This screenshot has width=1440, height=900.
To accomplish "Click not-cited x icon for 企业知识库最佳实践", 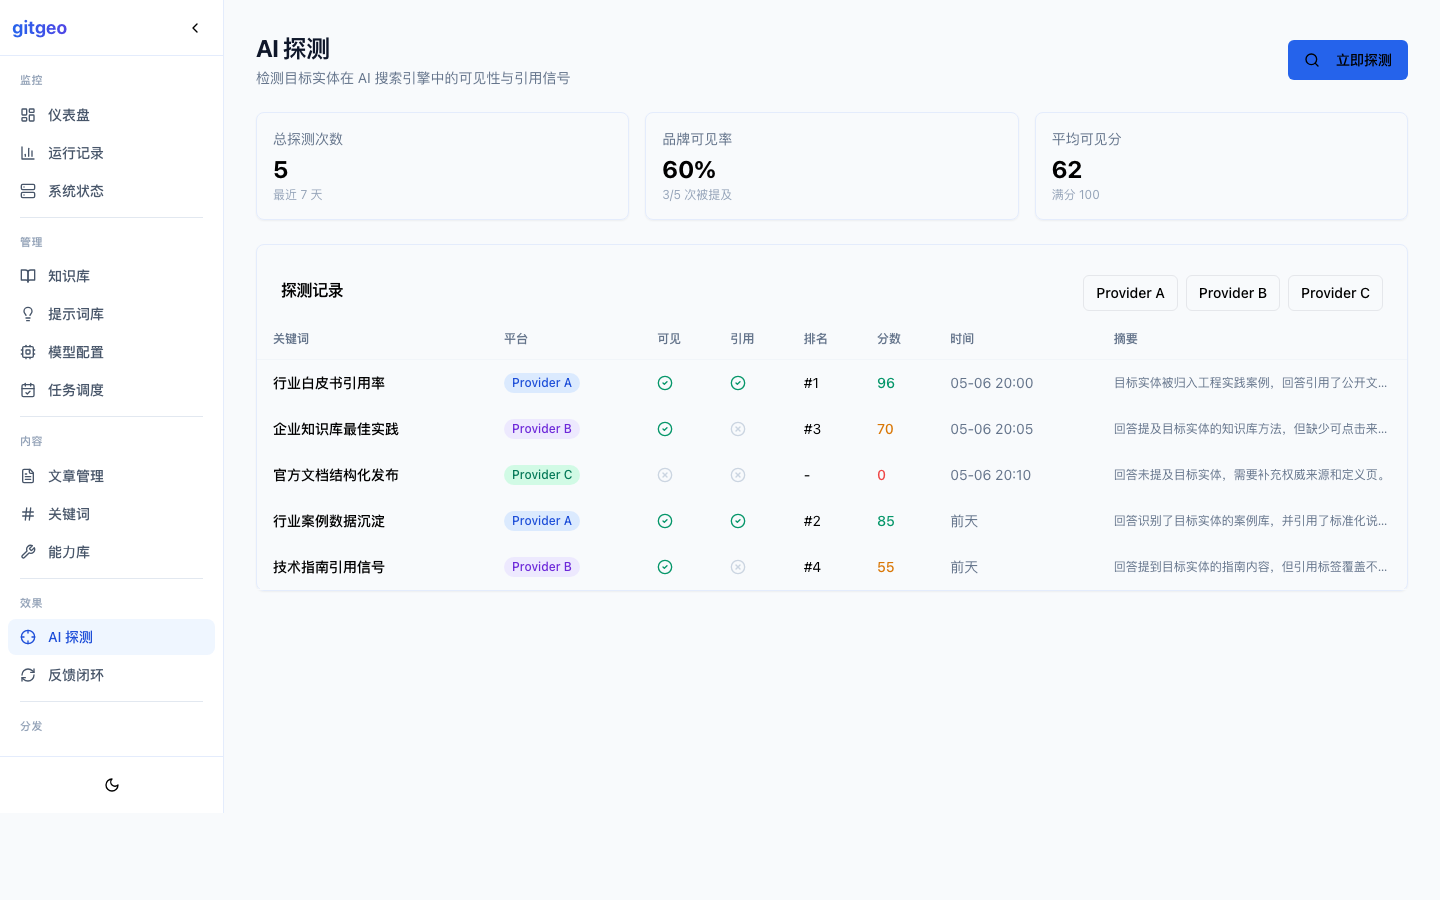I will [x=738, y=429].
